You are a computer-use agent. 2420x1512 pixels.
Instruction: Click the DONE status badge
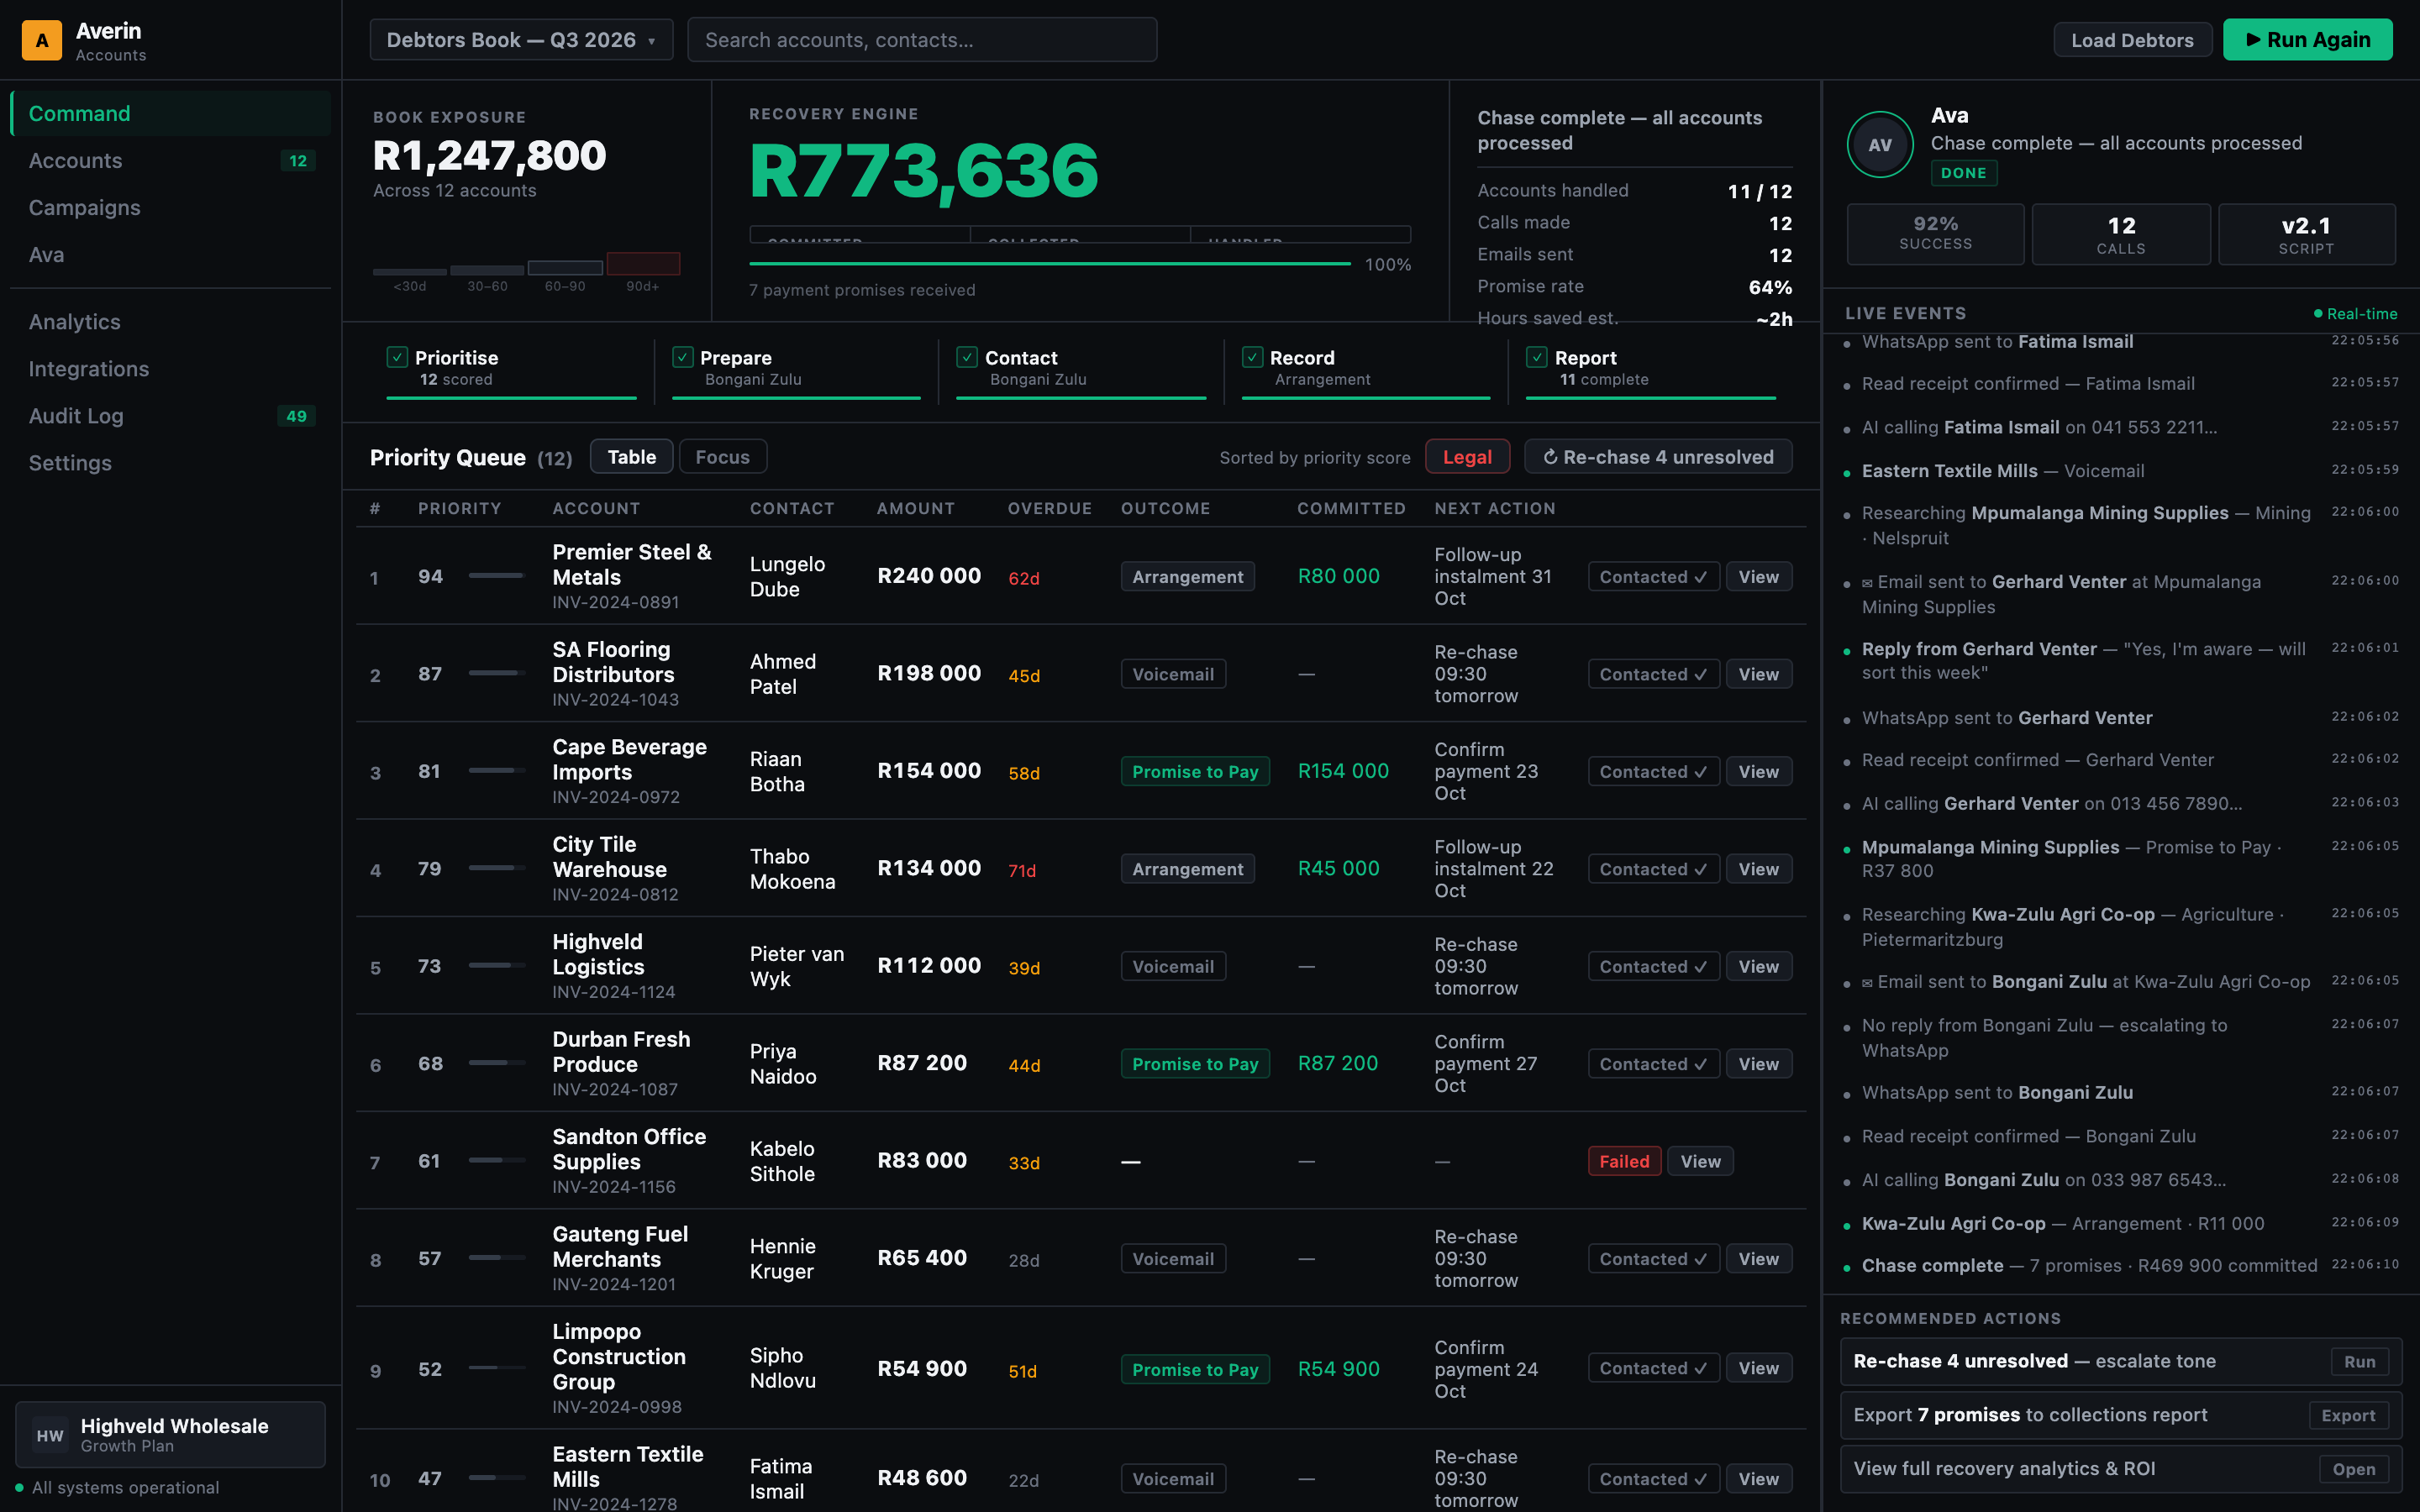tap(1963, 173)
